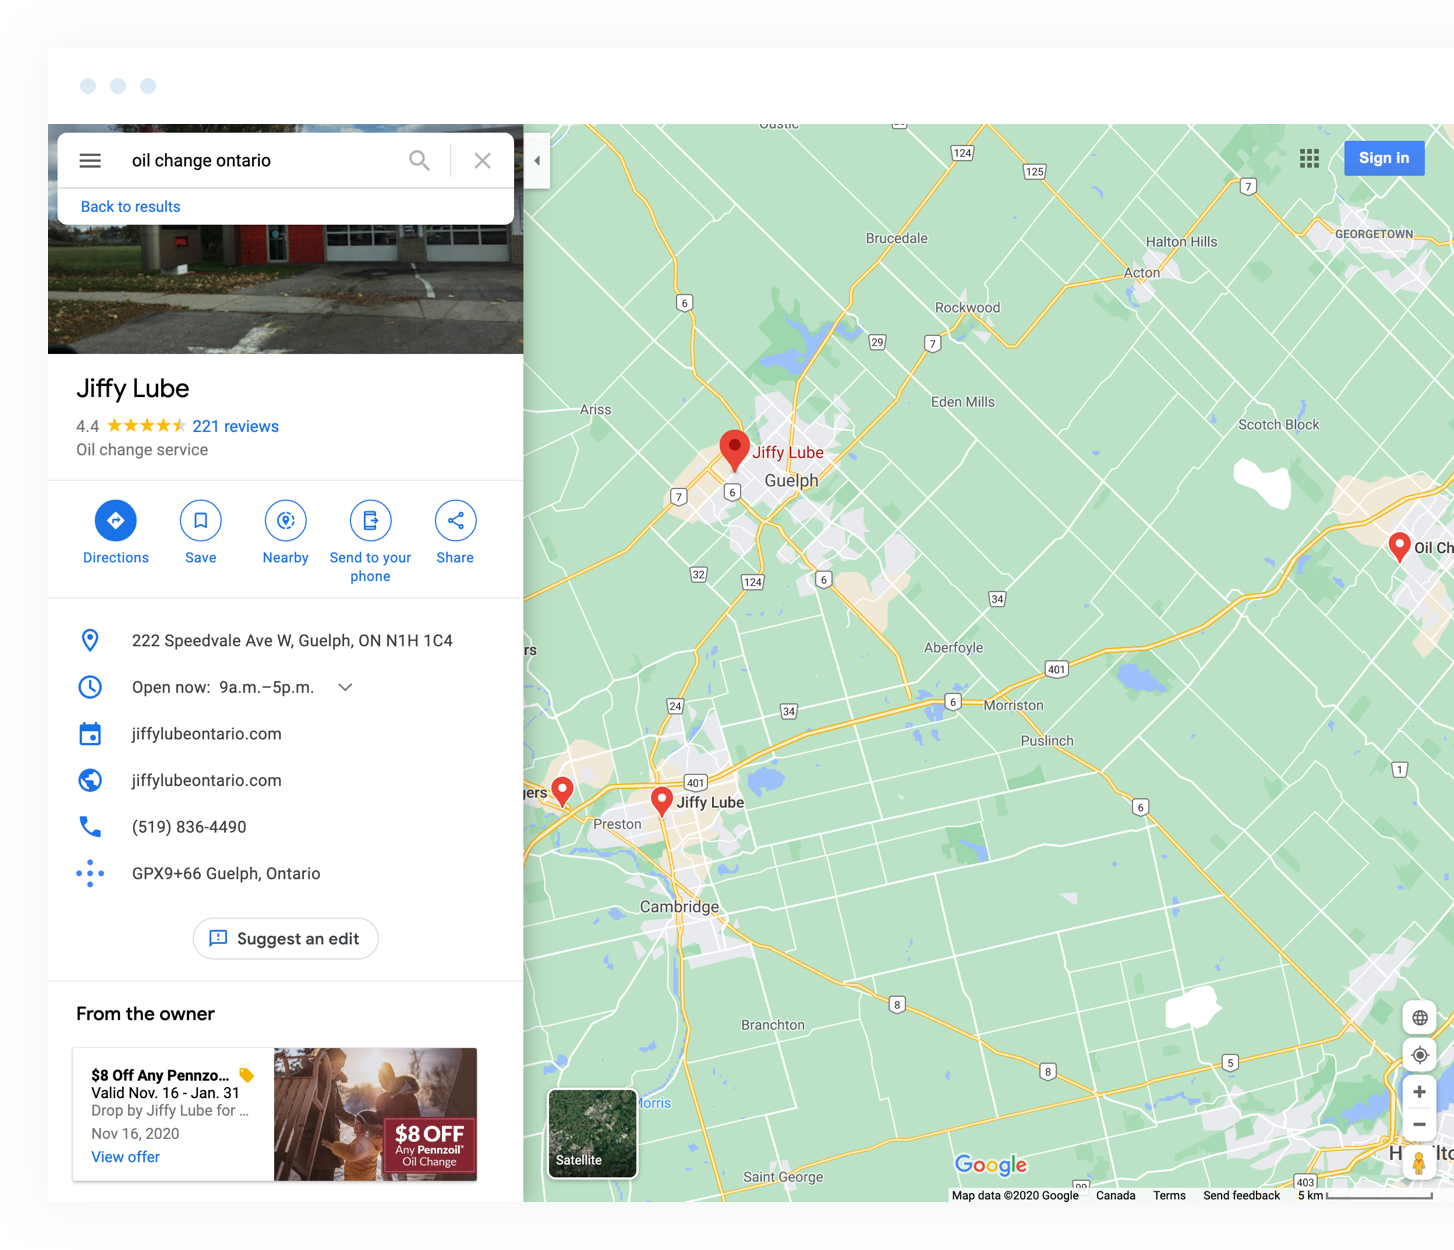The image size is (1454, 1250).
Task: Expand the opening hours dropdown
Action: pyautogui.click(x=345, y=687)
